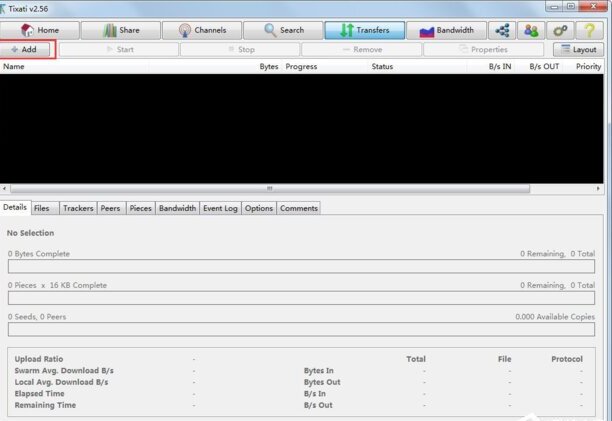Sort by the Priority column header
This screenshot has width=612, height=421.
click(588, 67)
